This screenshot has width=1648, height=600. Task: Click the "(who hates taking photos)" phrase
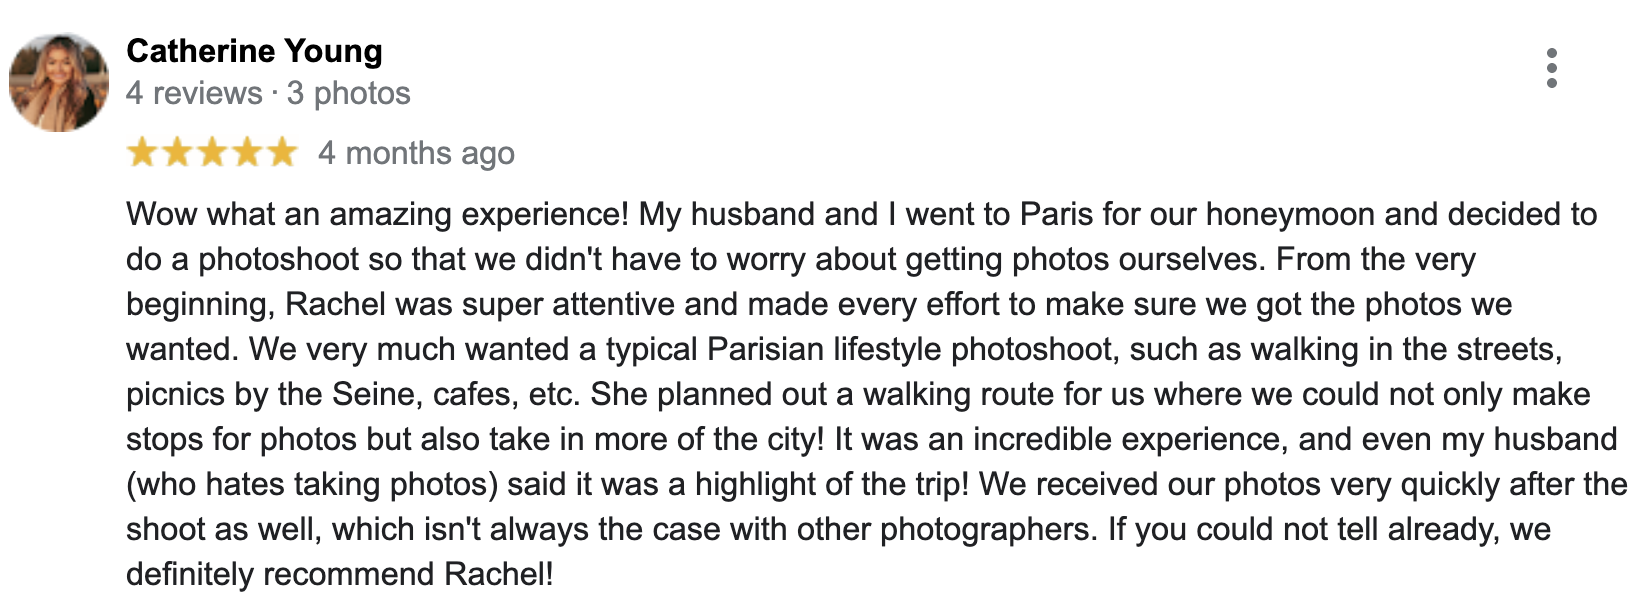312,485
